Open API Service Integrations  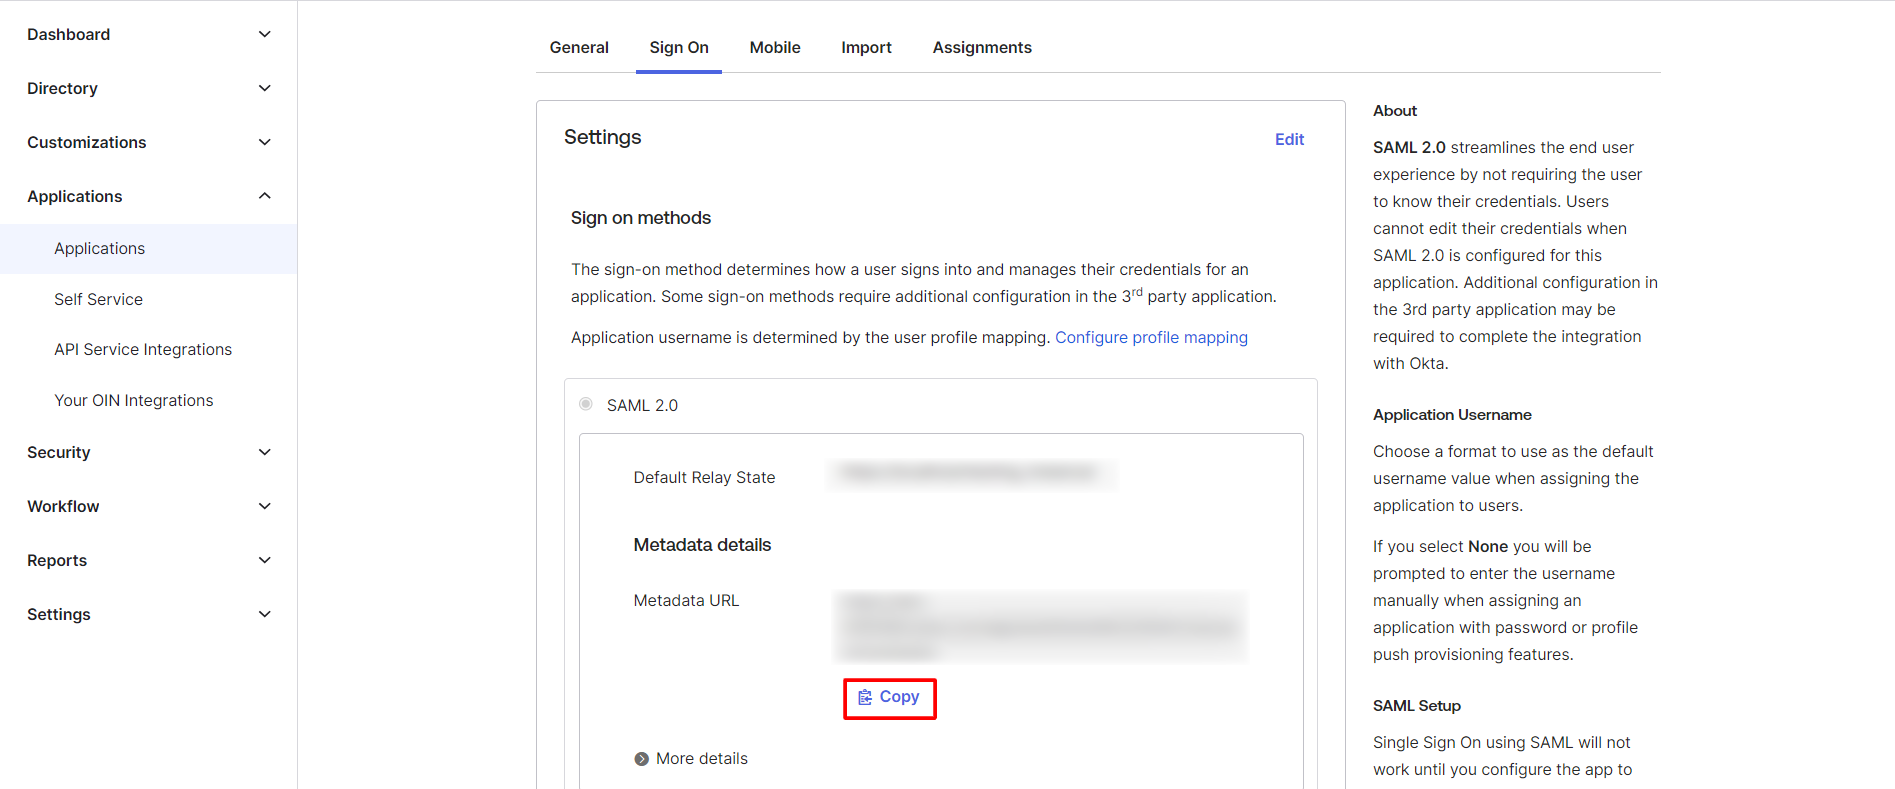click(x=143, y=349)
